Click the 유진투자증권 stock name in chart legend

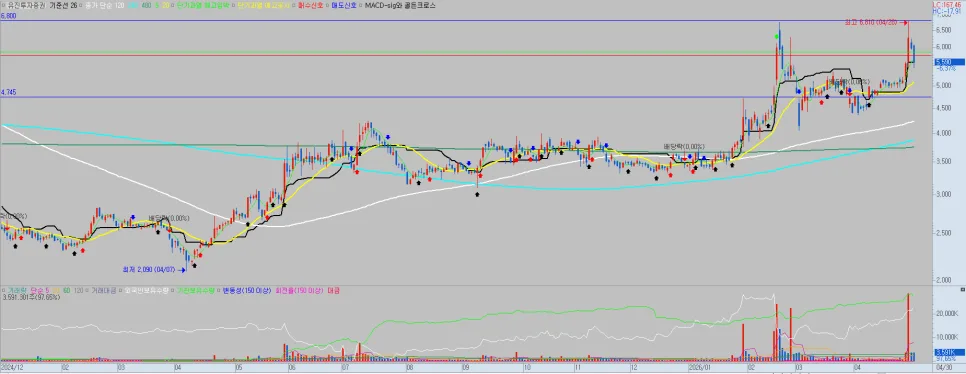click(27, 5)
